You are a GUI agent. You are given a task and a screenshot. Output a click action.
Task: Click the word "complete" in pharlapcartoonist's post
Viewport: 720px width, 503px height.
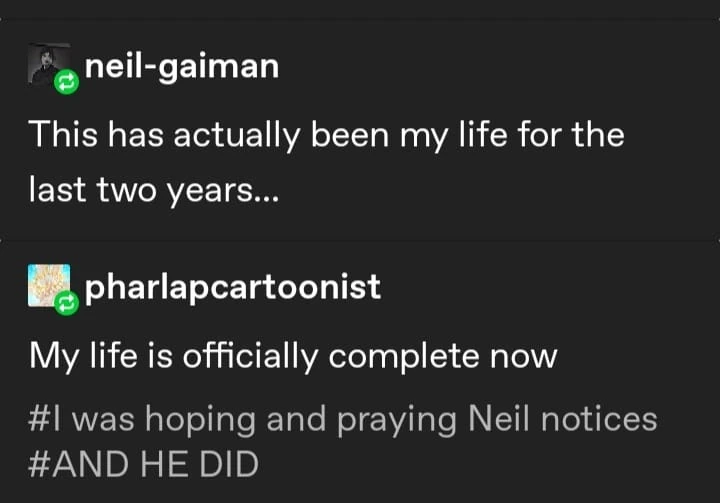pos(413,356)
